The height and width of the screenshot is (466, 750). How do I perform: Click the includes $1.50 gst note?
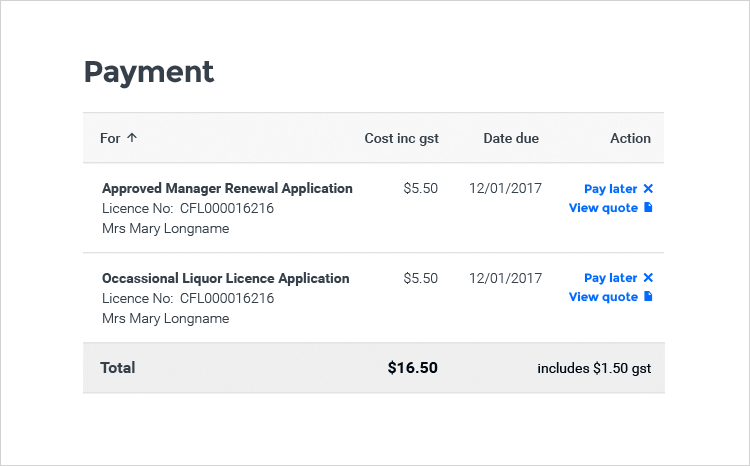click(x=594, y=368)
